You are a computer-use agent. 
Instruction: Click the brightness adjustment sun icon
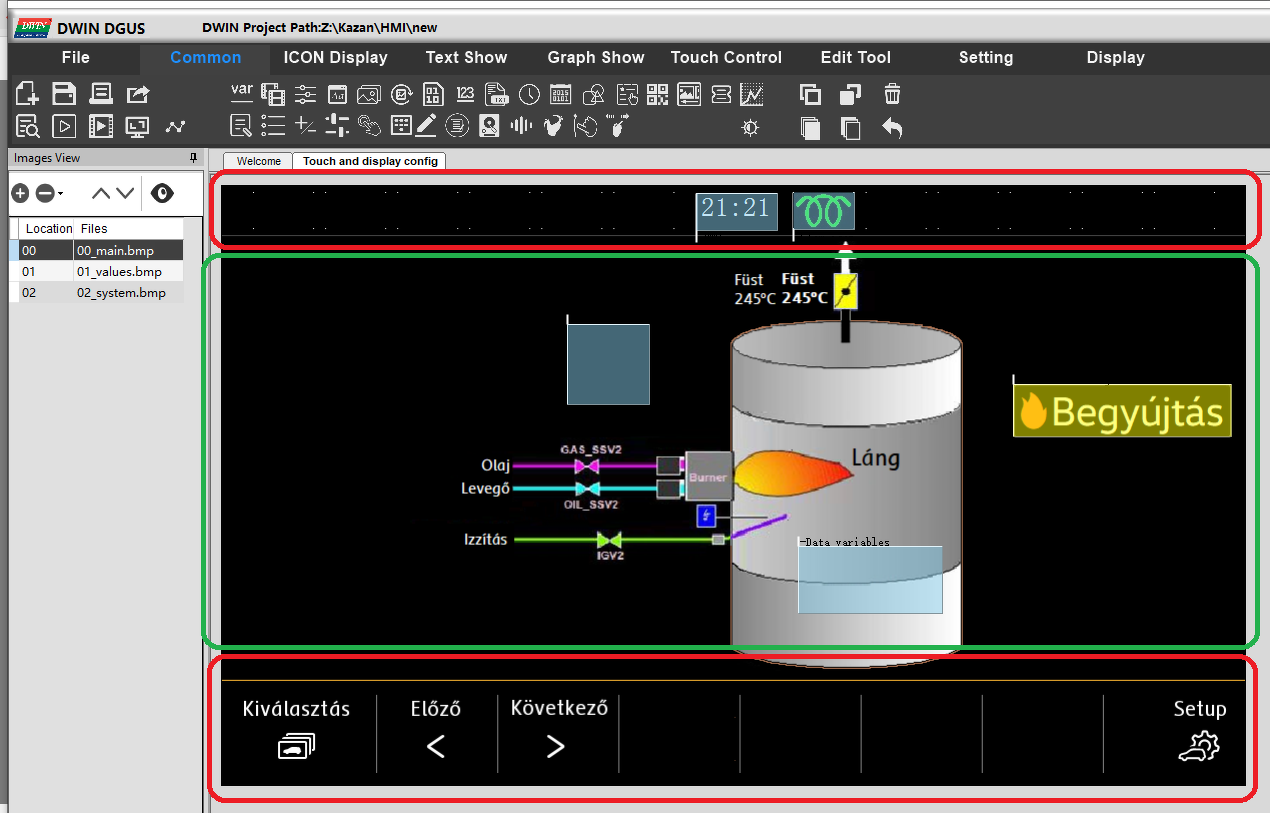[750, 127]
